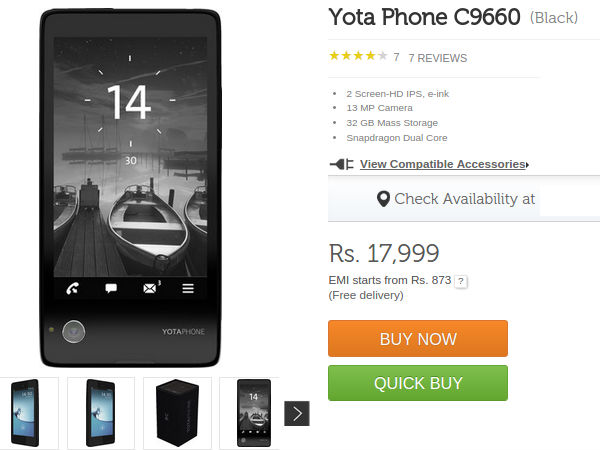Select first blue-screen phone thumbnail

point(25,413)
